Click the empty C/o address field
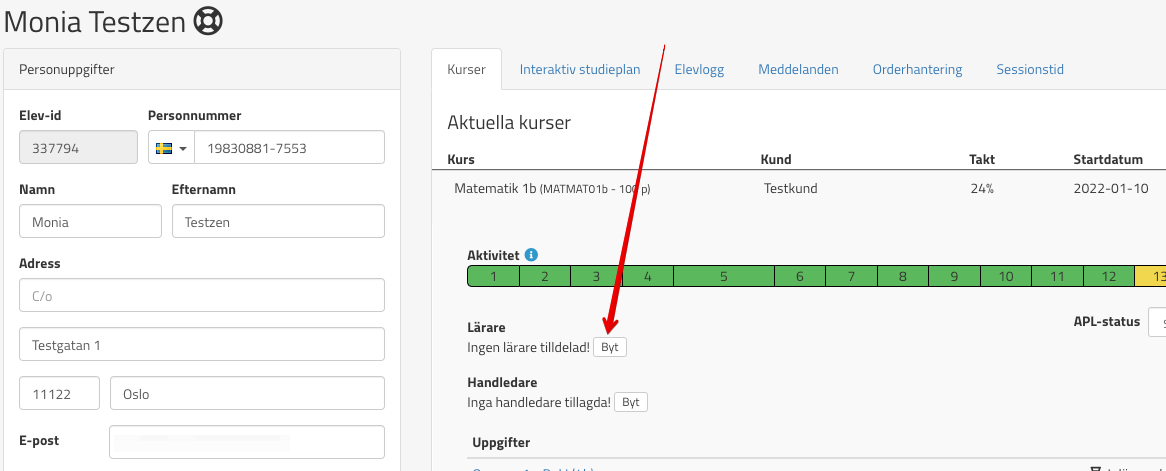 pyautogui.click(x=202, y=296)
